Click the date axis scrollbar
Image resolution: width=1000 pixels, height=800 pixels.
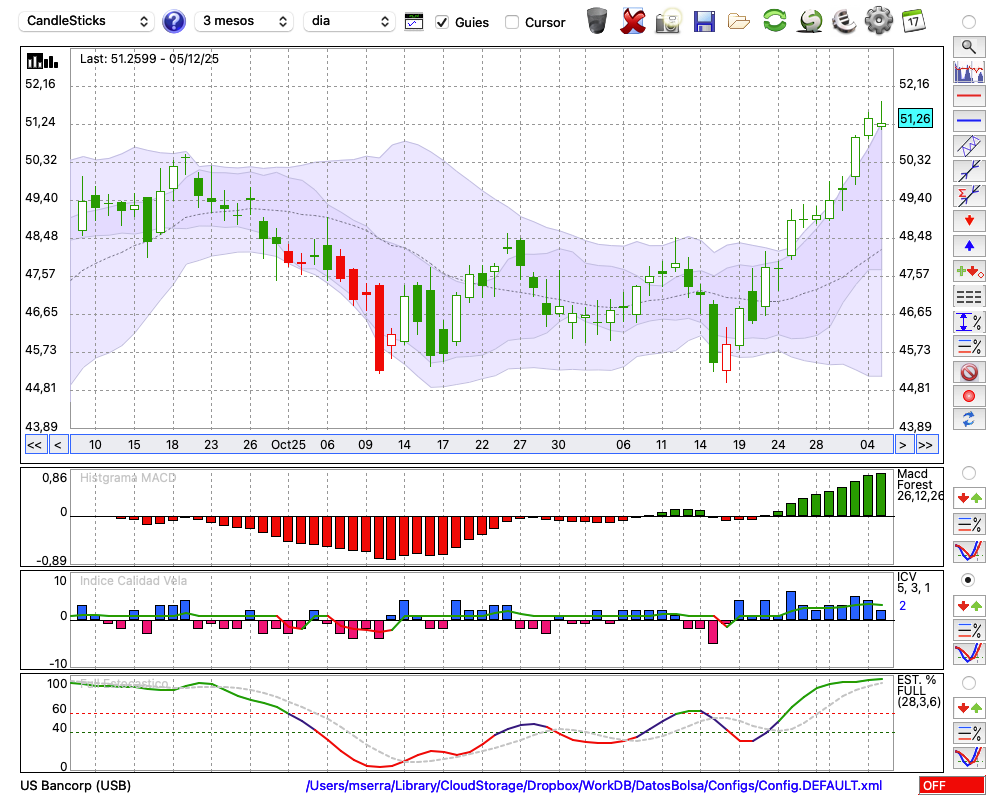(x=482, y=445)
